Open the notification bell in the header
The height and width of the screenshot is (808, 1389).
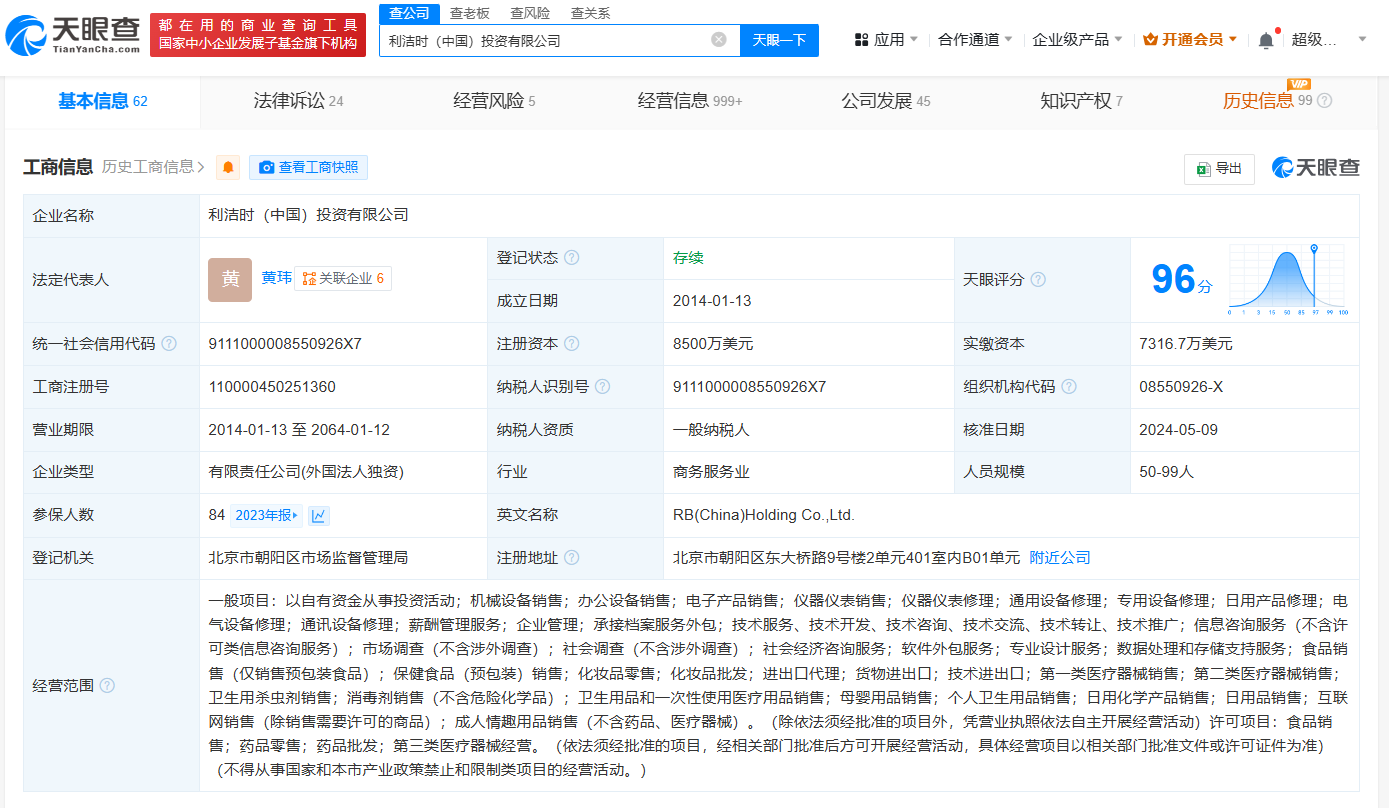click(1266, 40)
